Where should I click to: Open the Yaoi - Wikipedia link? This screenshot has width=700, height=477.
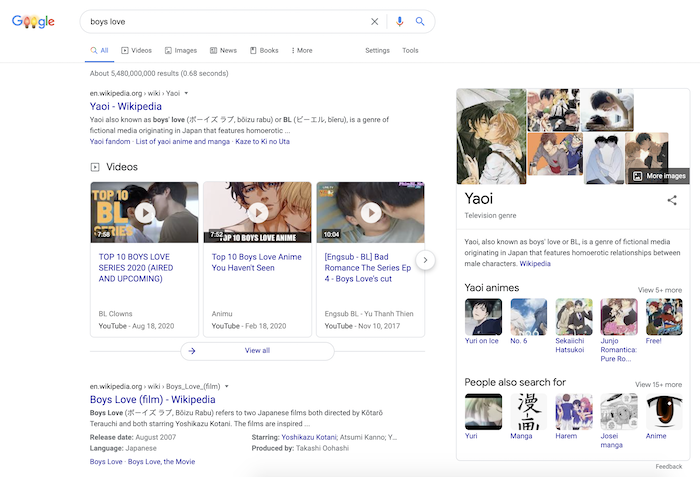[125, 106]
